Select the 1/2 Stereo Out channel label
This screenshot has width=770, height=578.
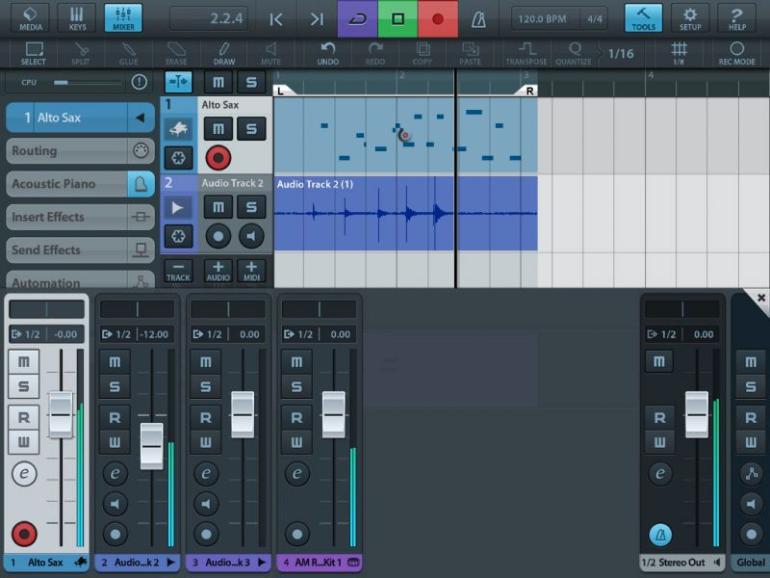pyautogui.click(x=682, y=562)
